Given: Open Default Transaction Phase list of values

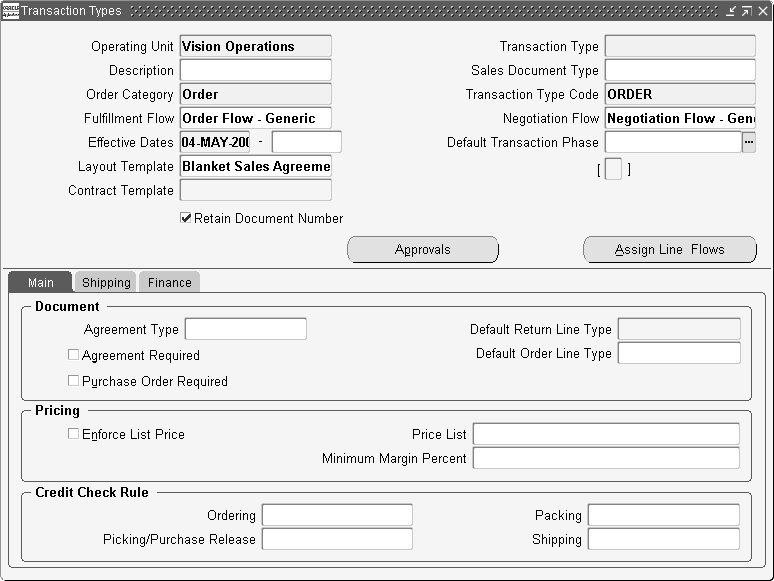Looking at the screenshot, I should (x=749, y=142).
